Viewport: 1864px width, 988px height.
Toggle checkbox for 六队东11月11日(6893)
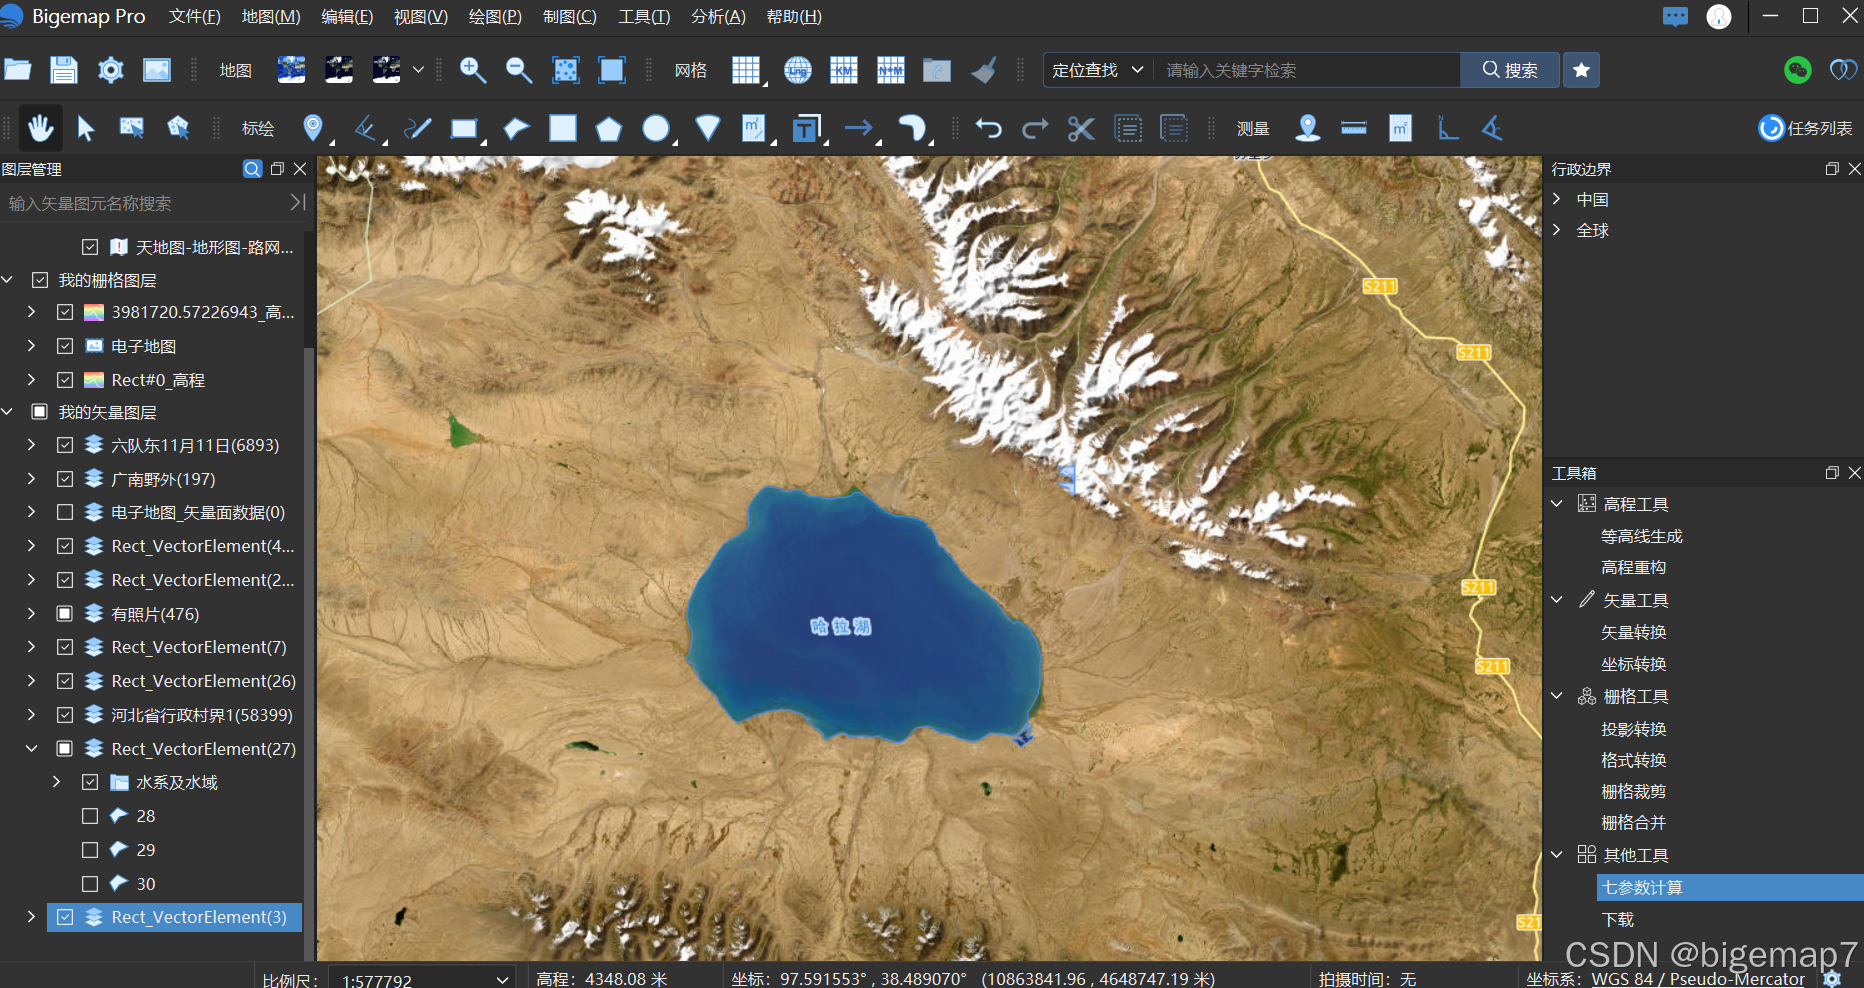pos(65,445)
